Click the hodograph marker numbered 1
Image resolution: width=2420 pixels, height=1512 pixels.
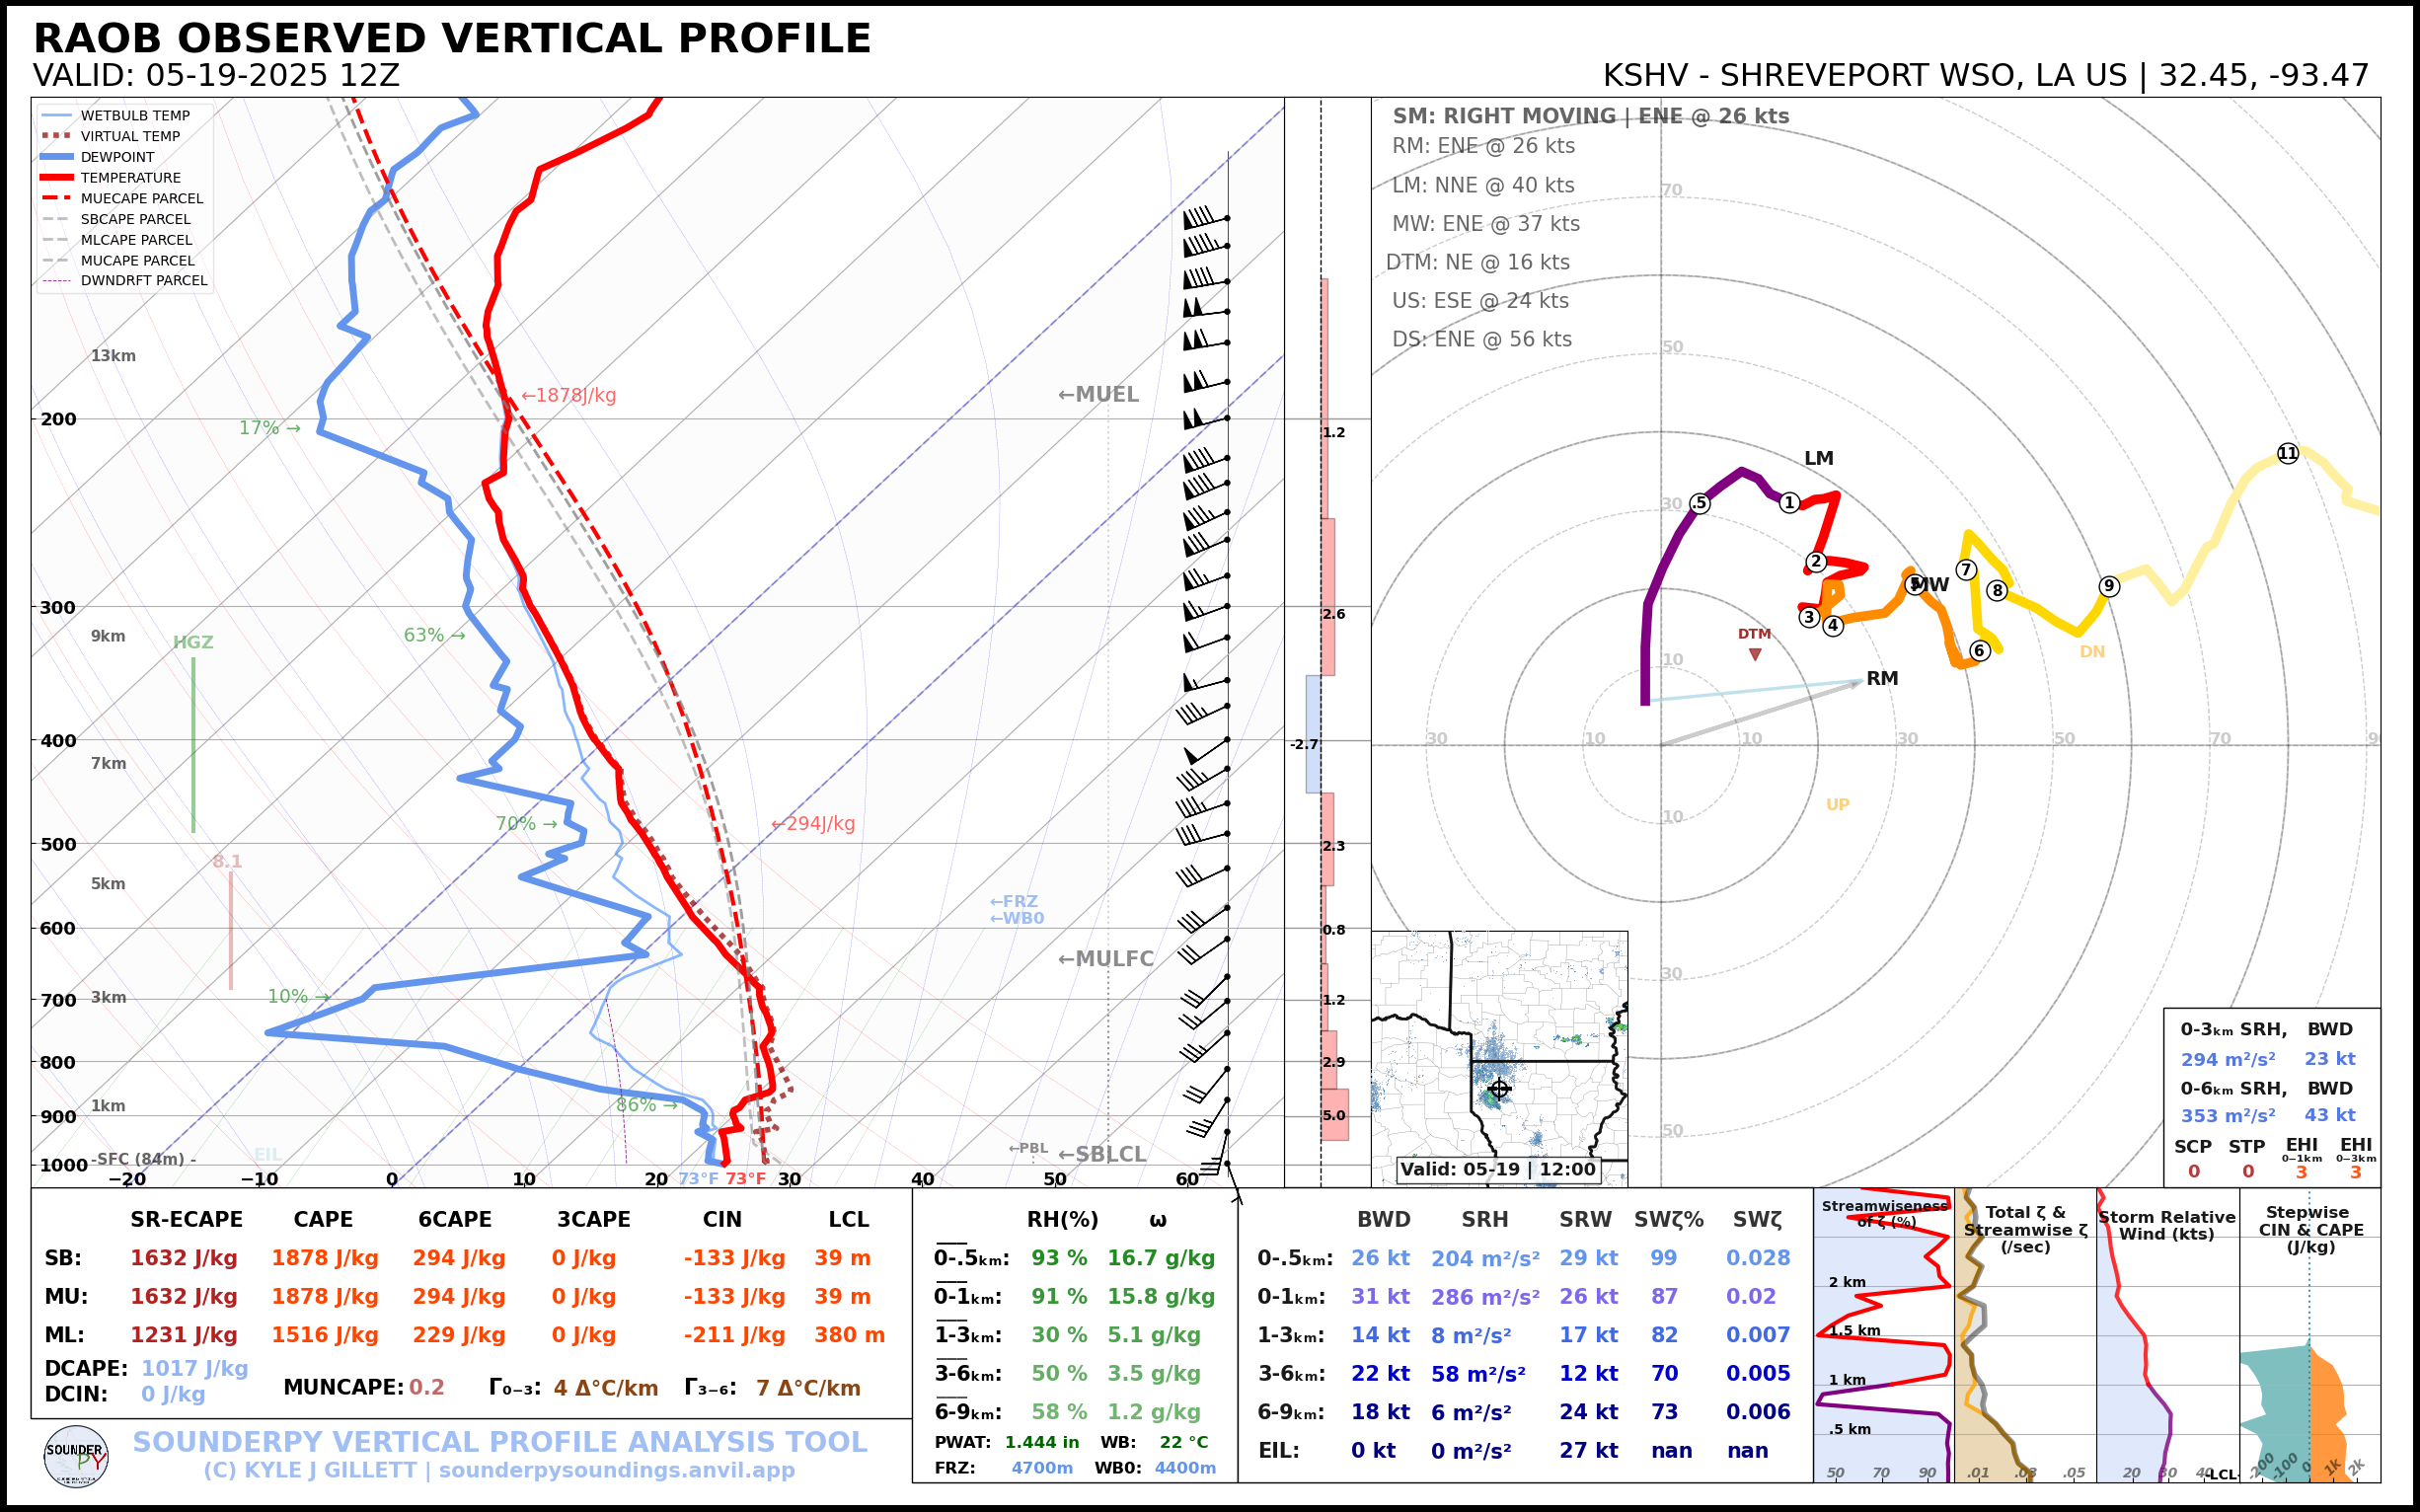coord(1790,502)
